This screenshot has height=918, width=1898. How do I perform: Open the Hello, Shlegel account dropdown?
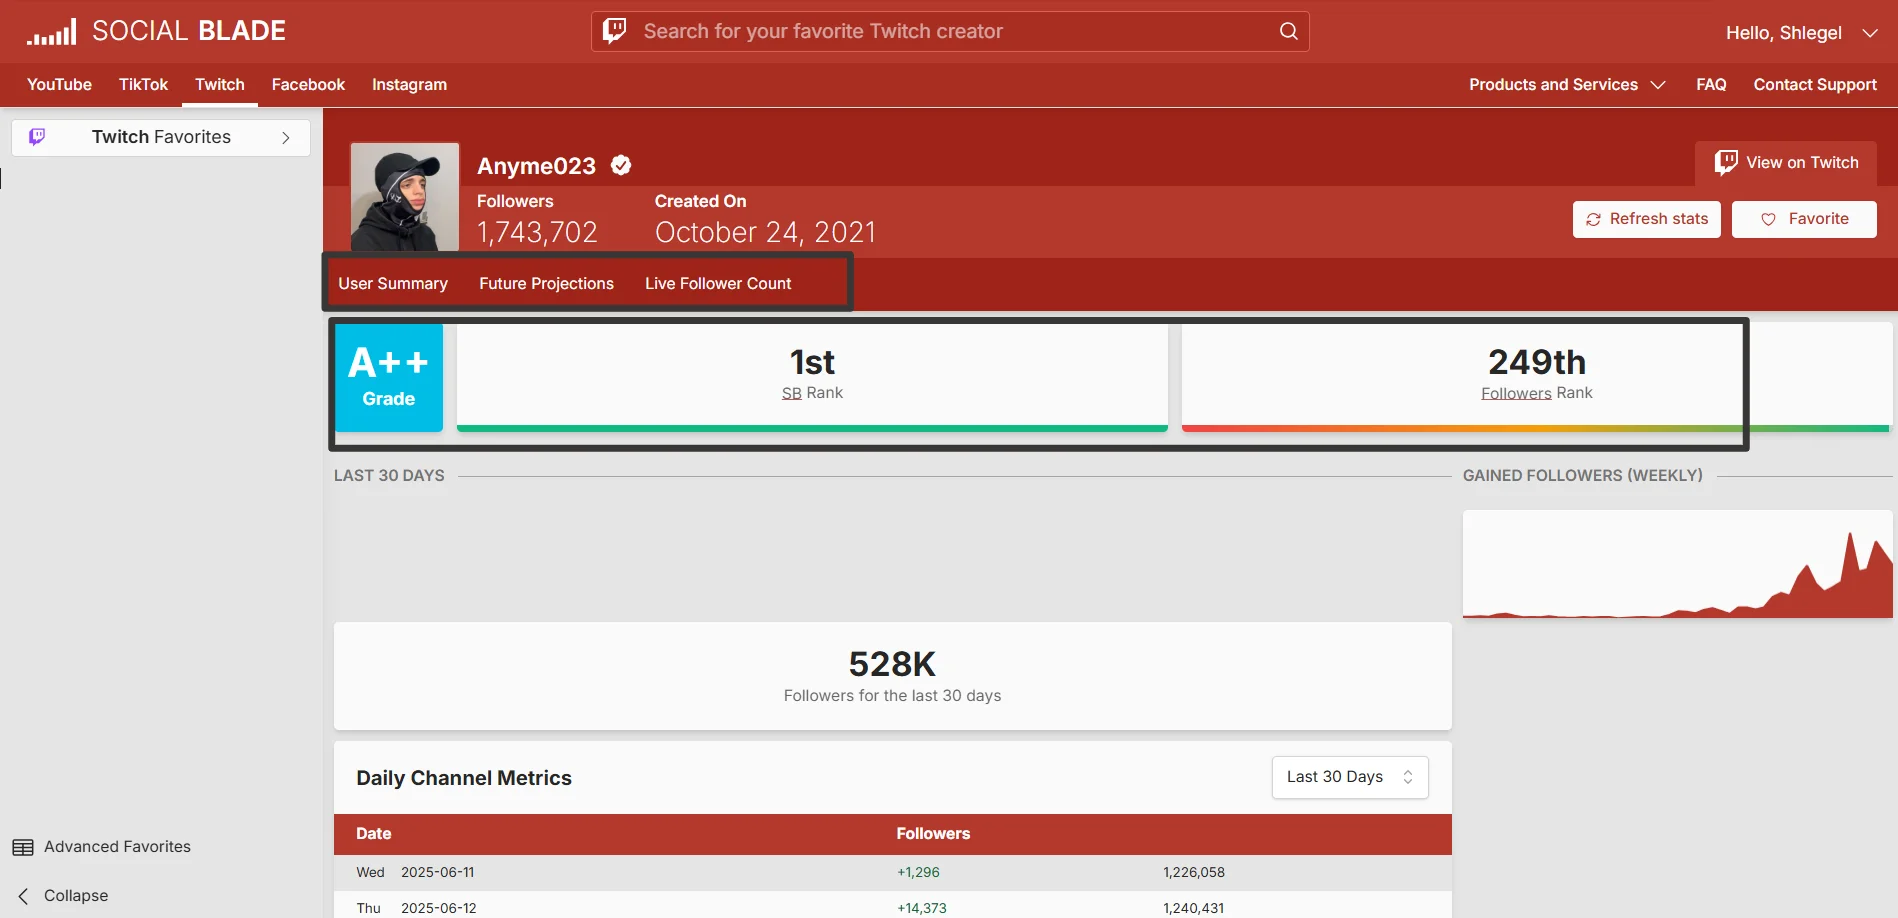[x=1800, y=31]
